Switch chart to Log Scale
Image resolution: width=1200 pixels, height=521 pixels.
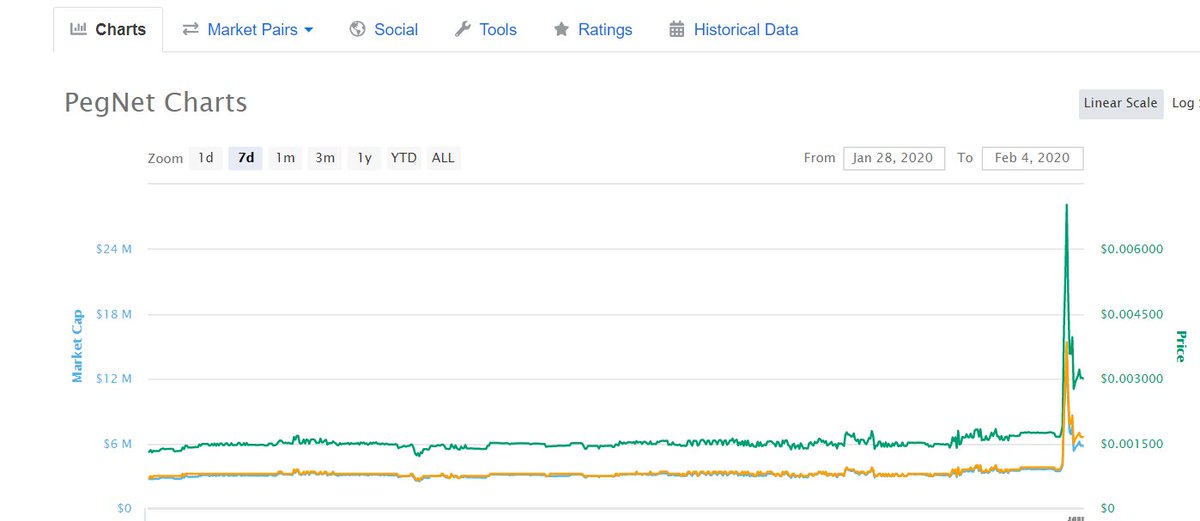coord(1184,103)
